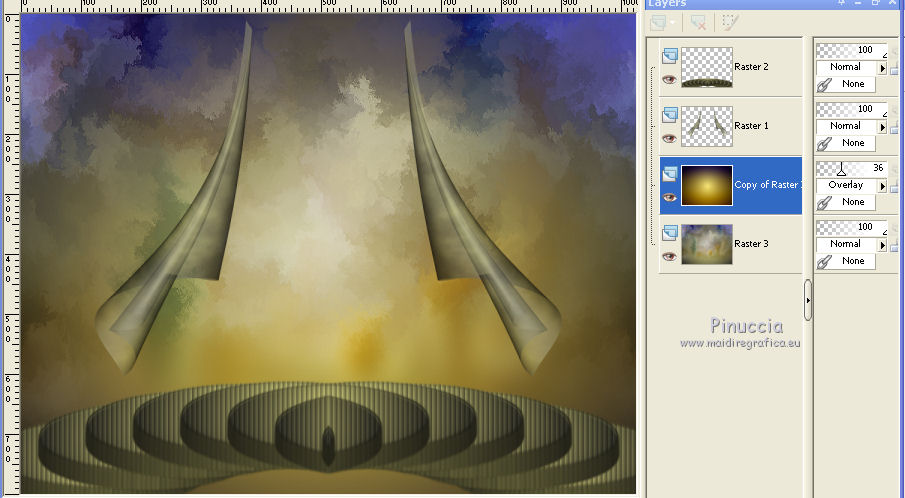
Task: Click the Copy of Raster opacity slider handle
Action: pos(842,170)
